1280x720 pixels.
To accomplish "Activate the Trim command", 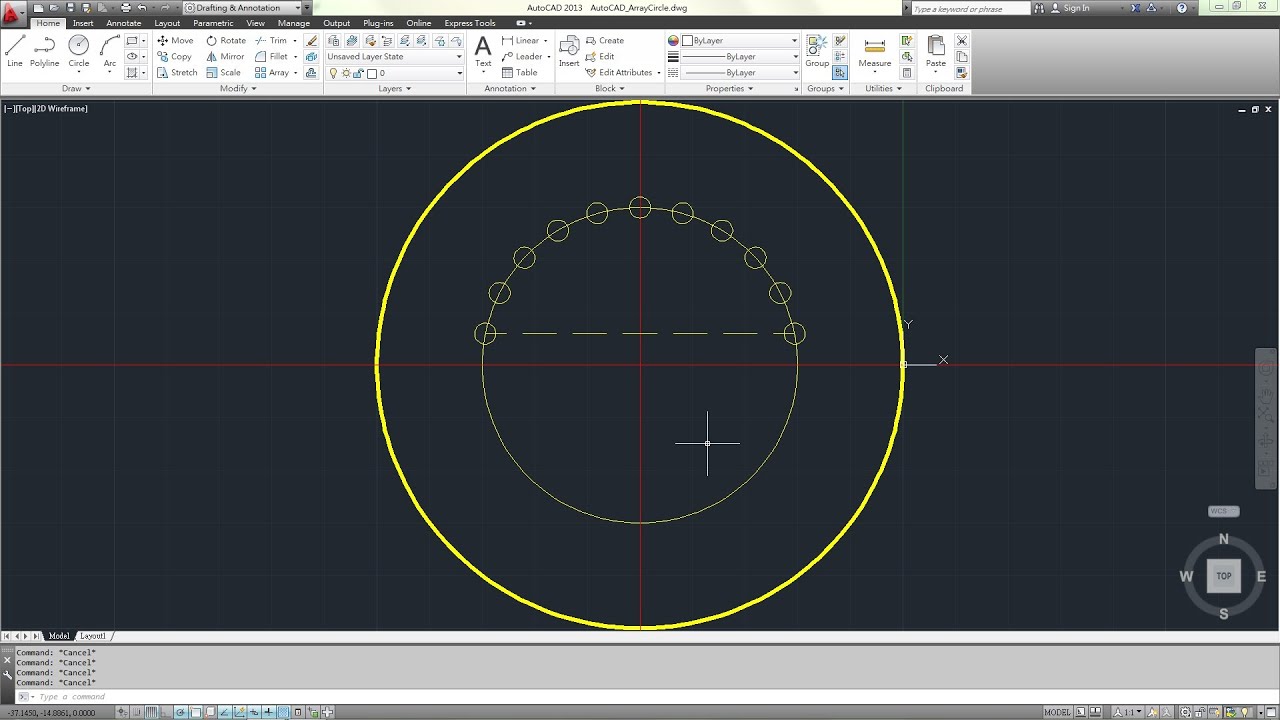I will [271, 41].
